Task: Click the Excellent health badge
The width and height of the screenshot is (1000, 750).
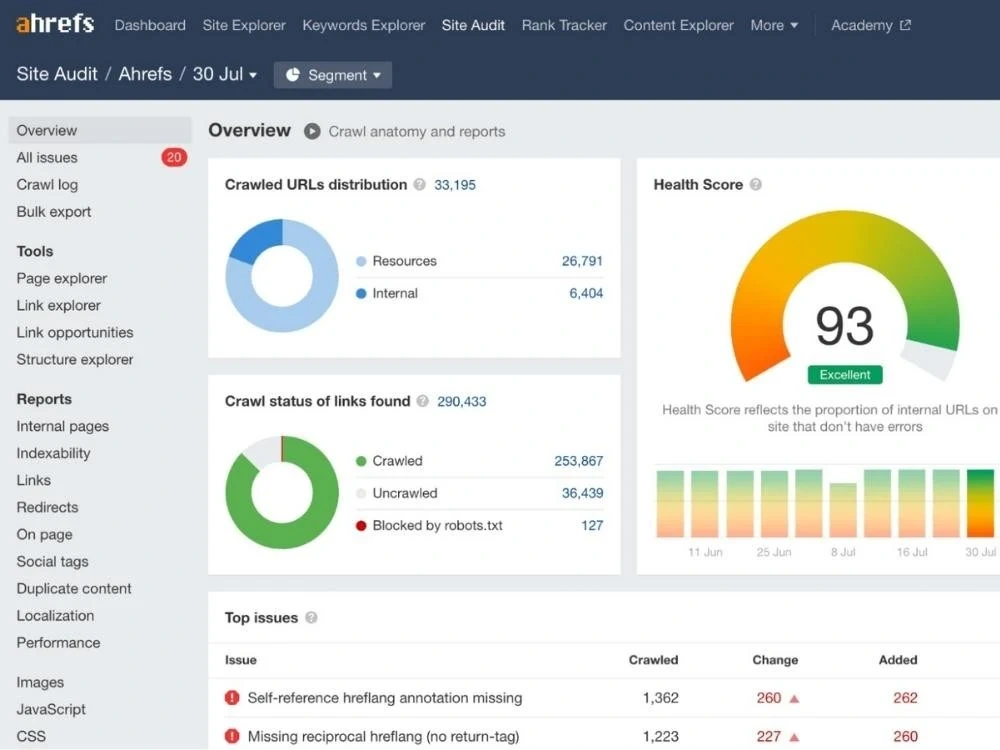Action: [845, 375]
